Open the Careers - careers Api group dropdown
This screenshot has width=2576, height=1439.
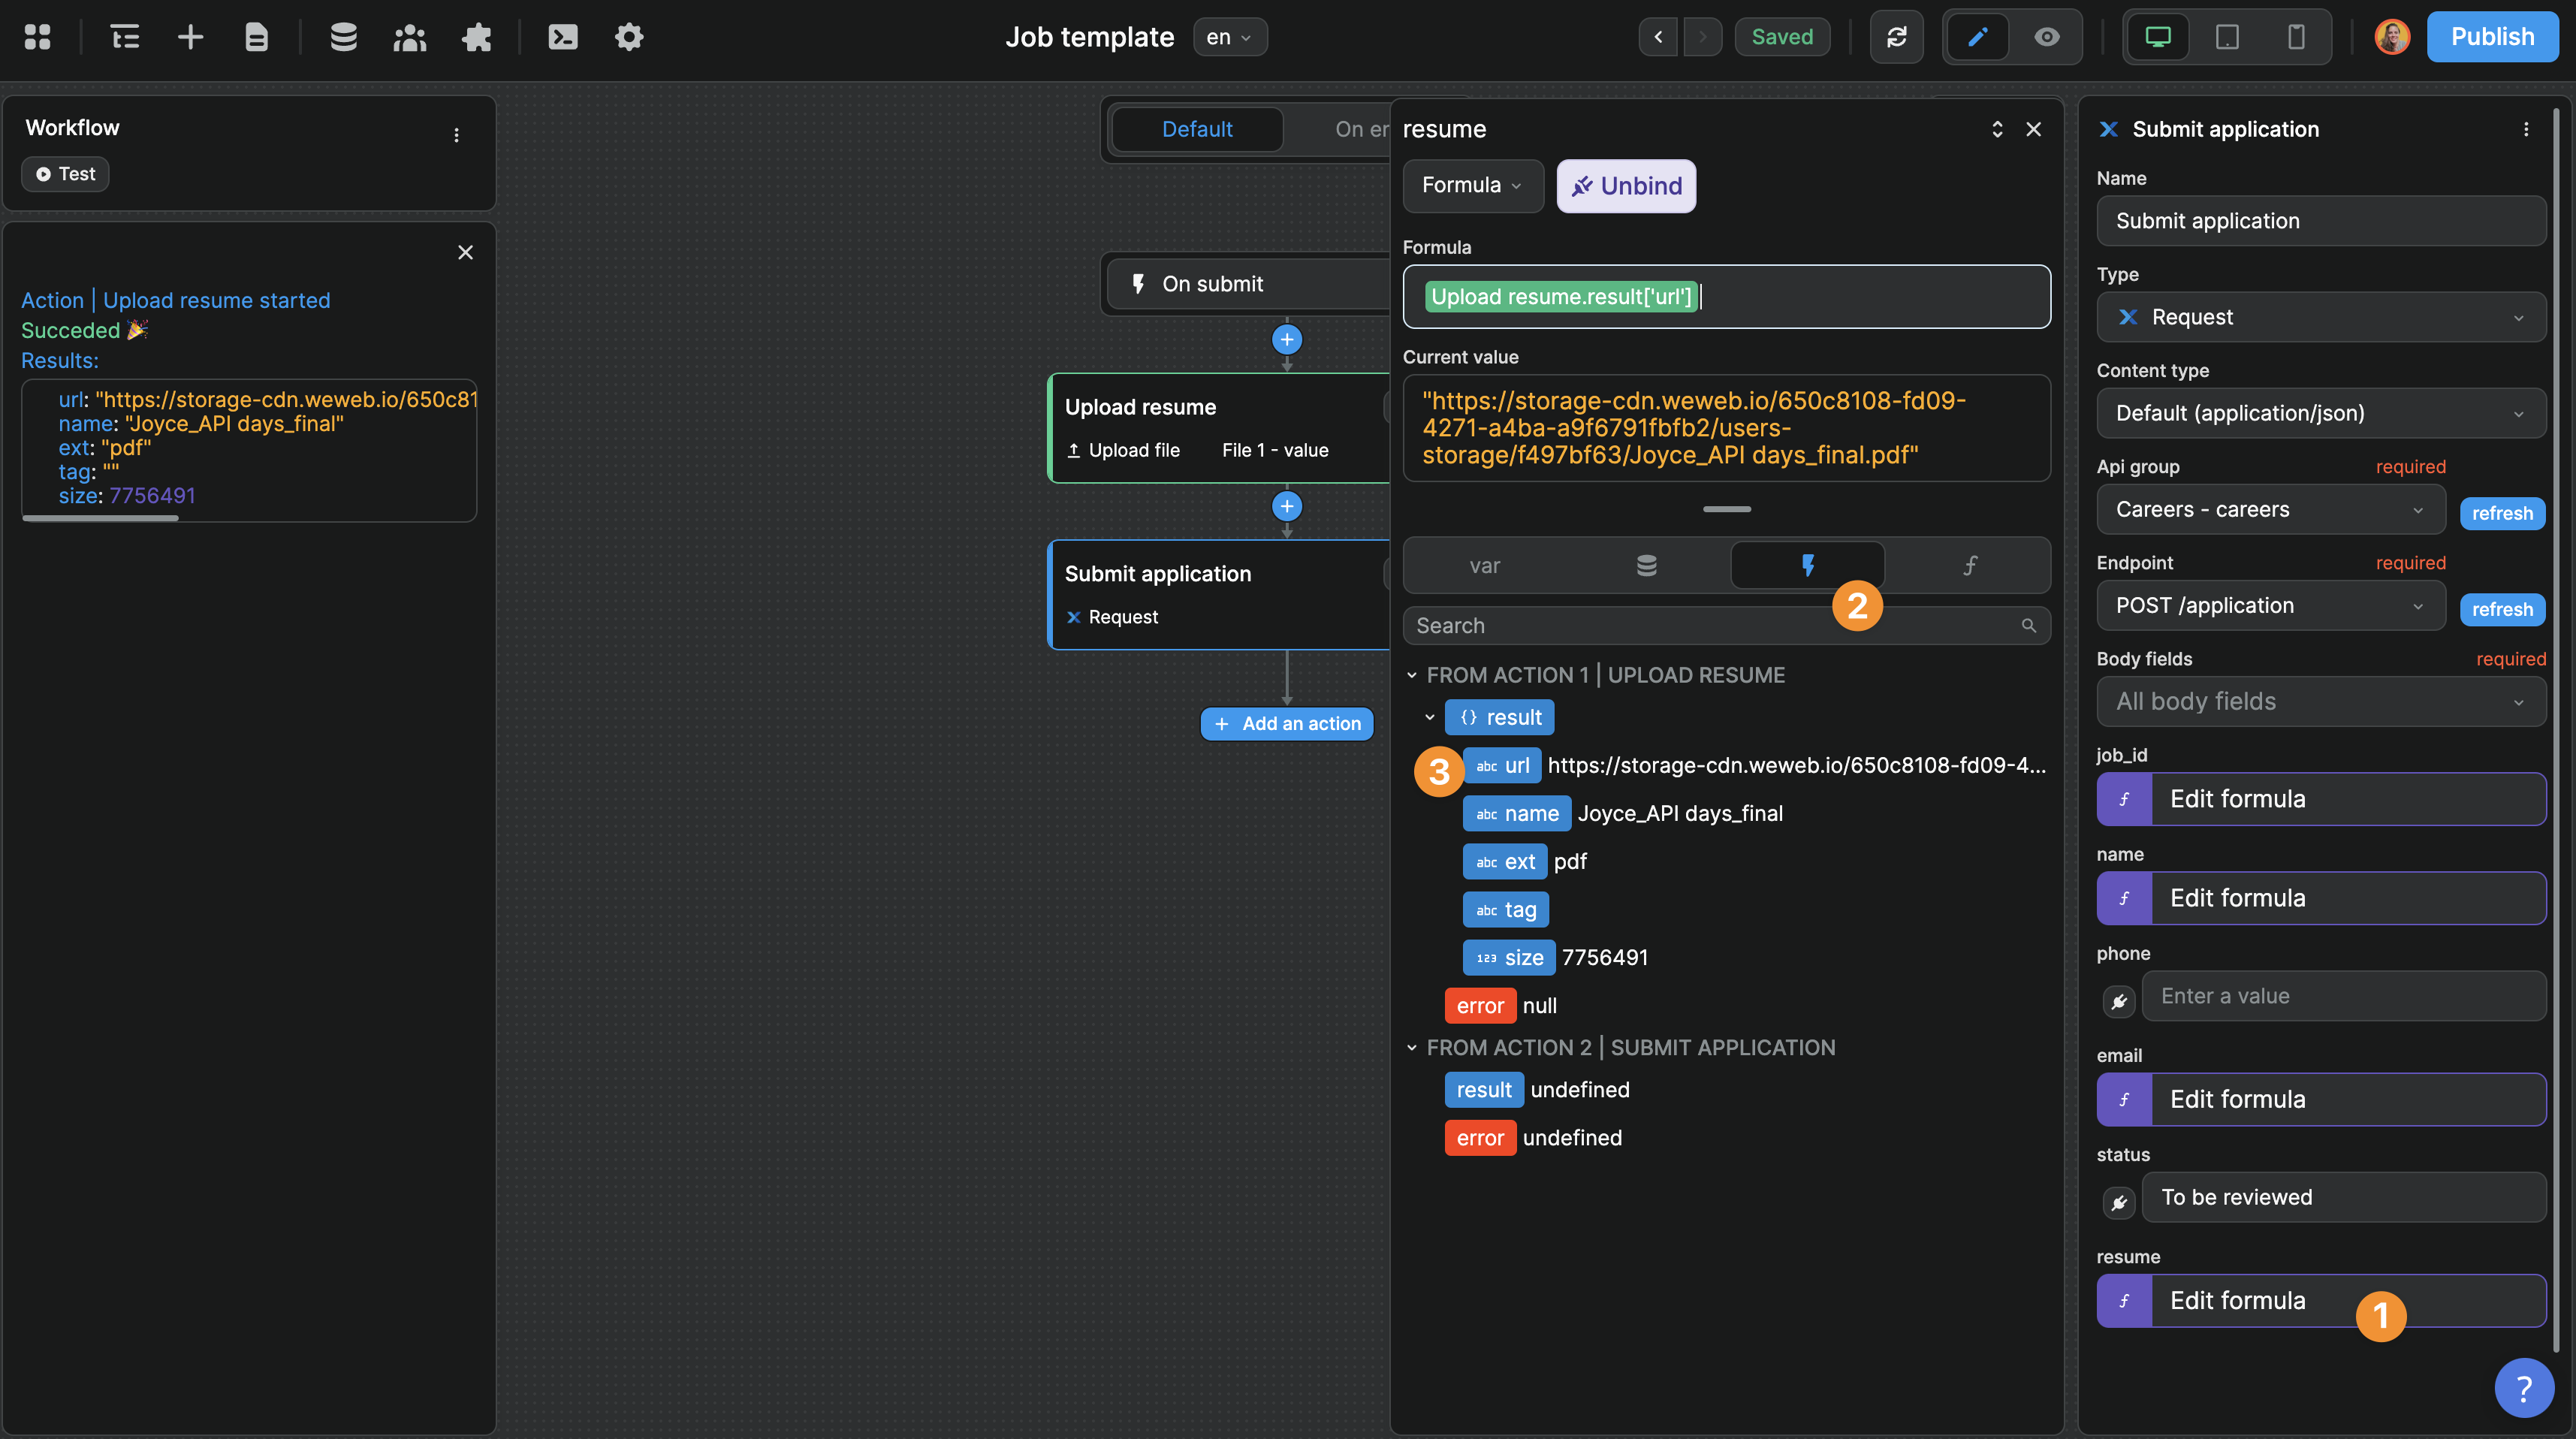(x=2270, y=509)
